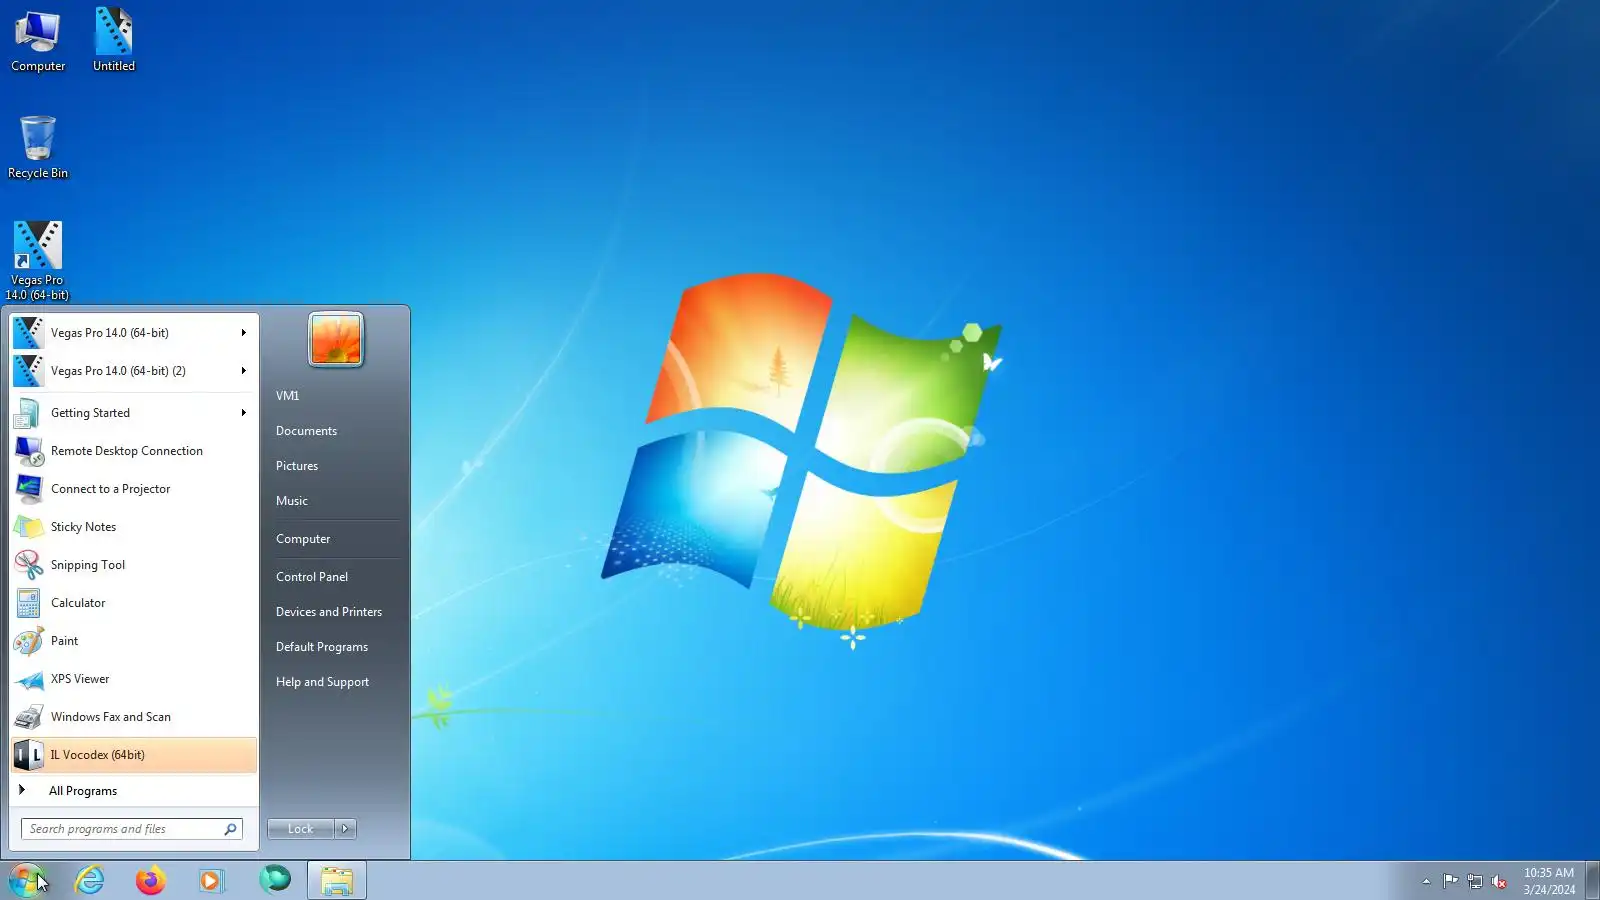This screenshot has height=900, width=1600.
Task: Click the IL Vocodex (64bit) icon
Action: click(28, 755)
